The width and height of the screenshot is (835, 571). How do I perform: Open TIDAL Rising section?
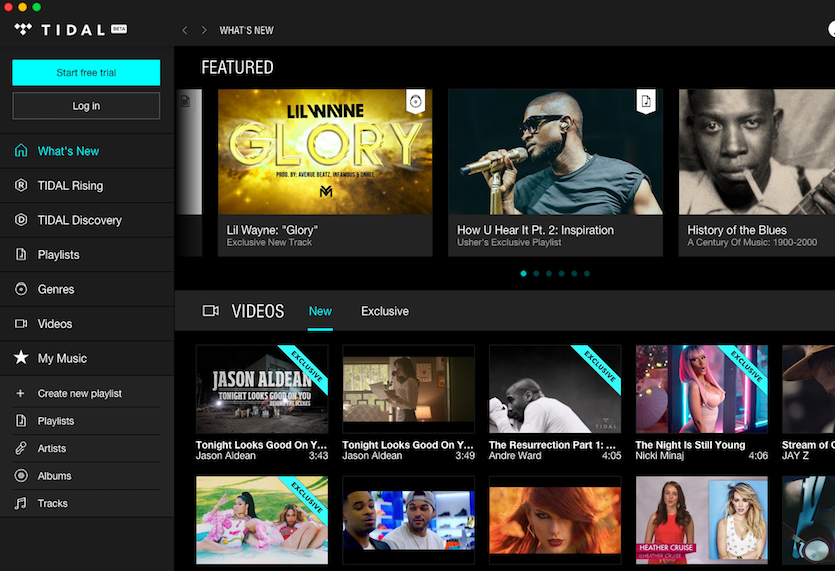[x=87, y=185]
